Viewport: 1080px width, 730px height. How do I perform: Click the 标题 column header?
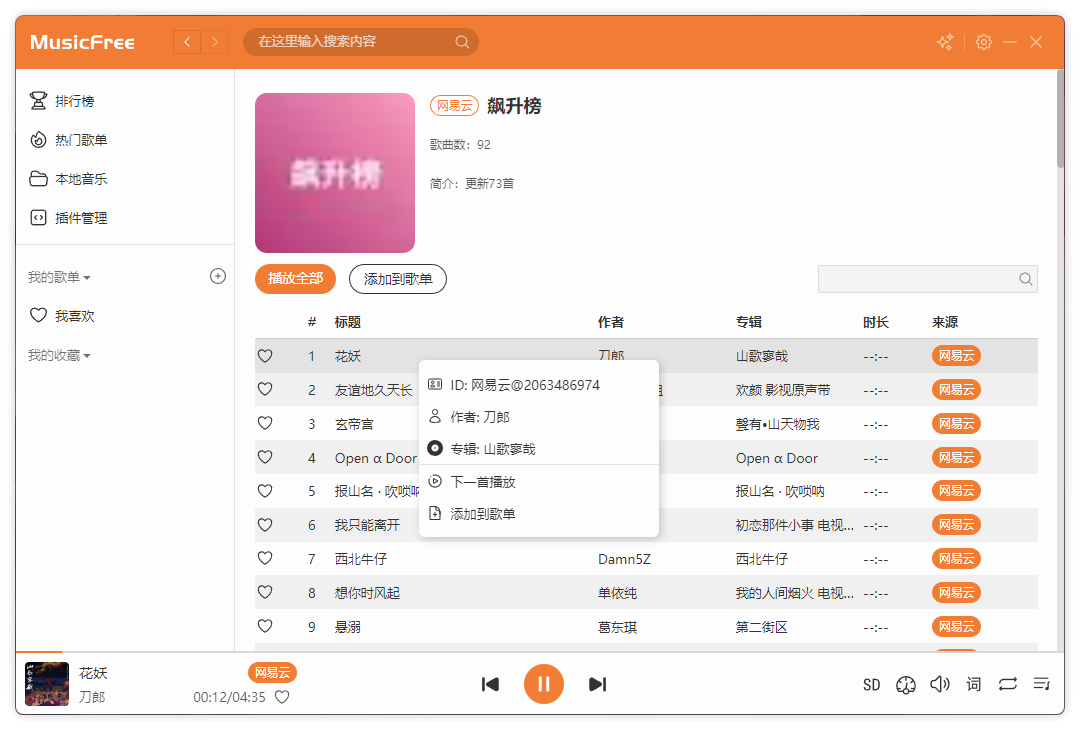[x=347, y=322]
